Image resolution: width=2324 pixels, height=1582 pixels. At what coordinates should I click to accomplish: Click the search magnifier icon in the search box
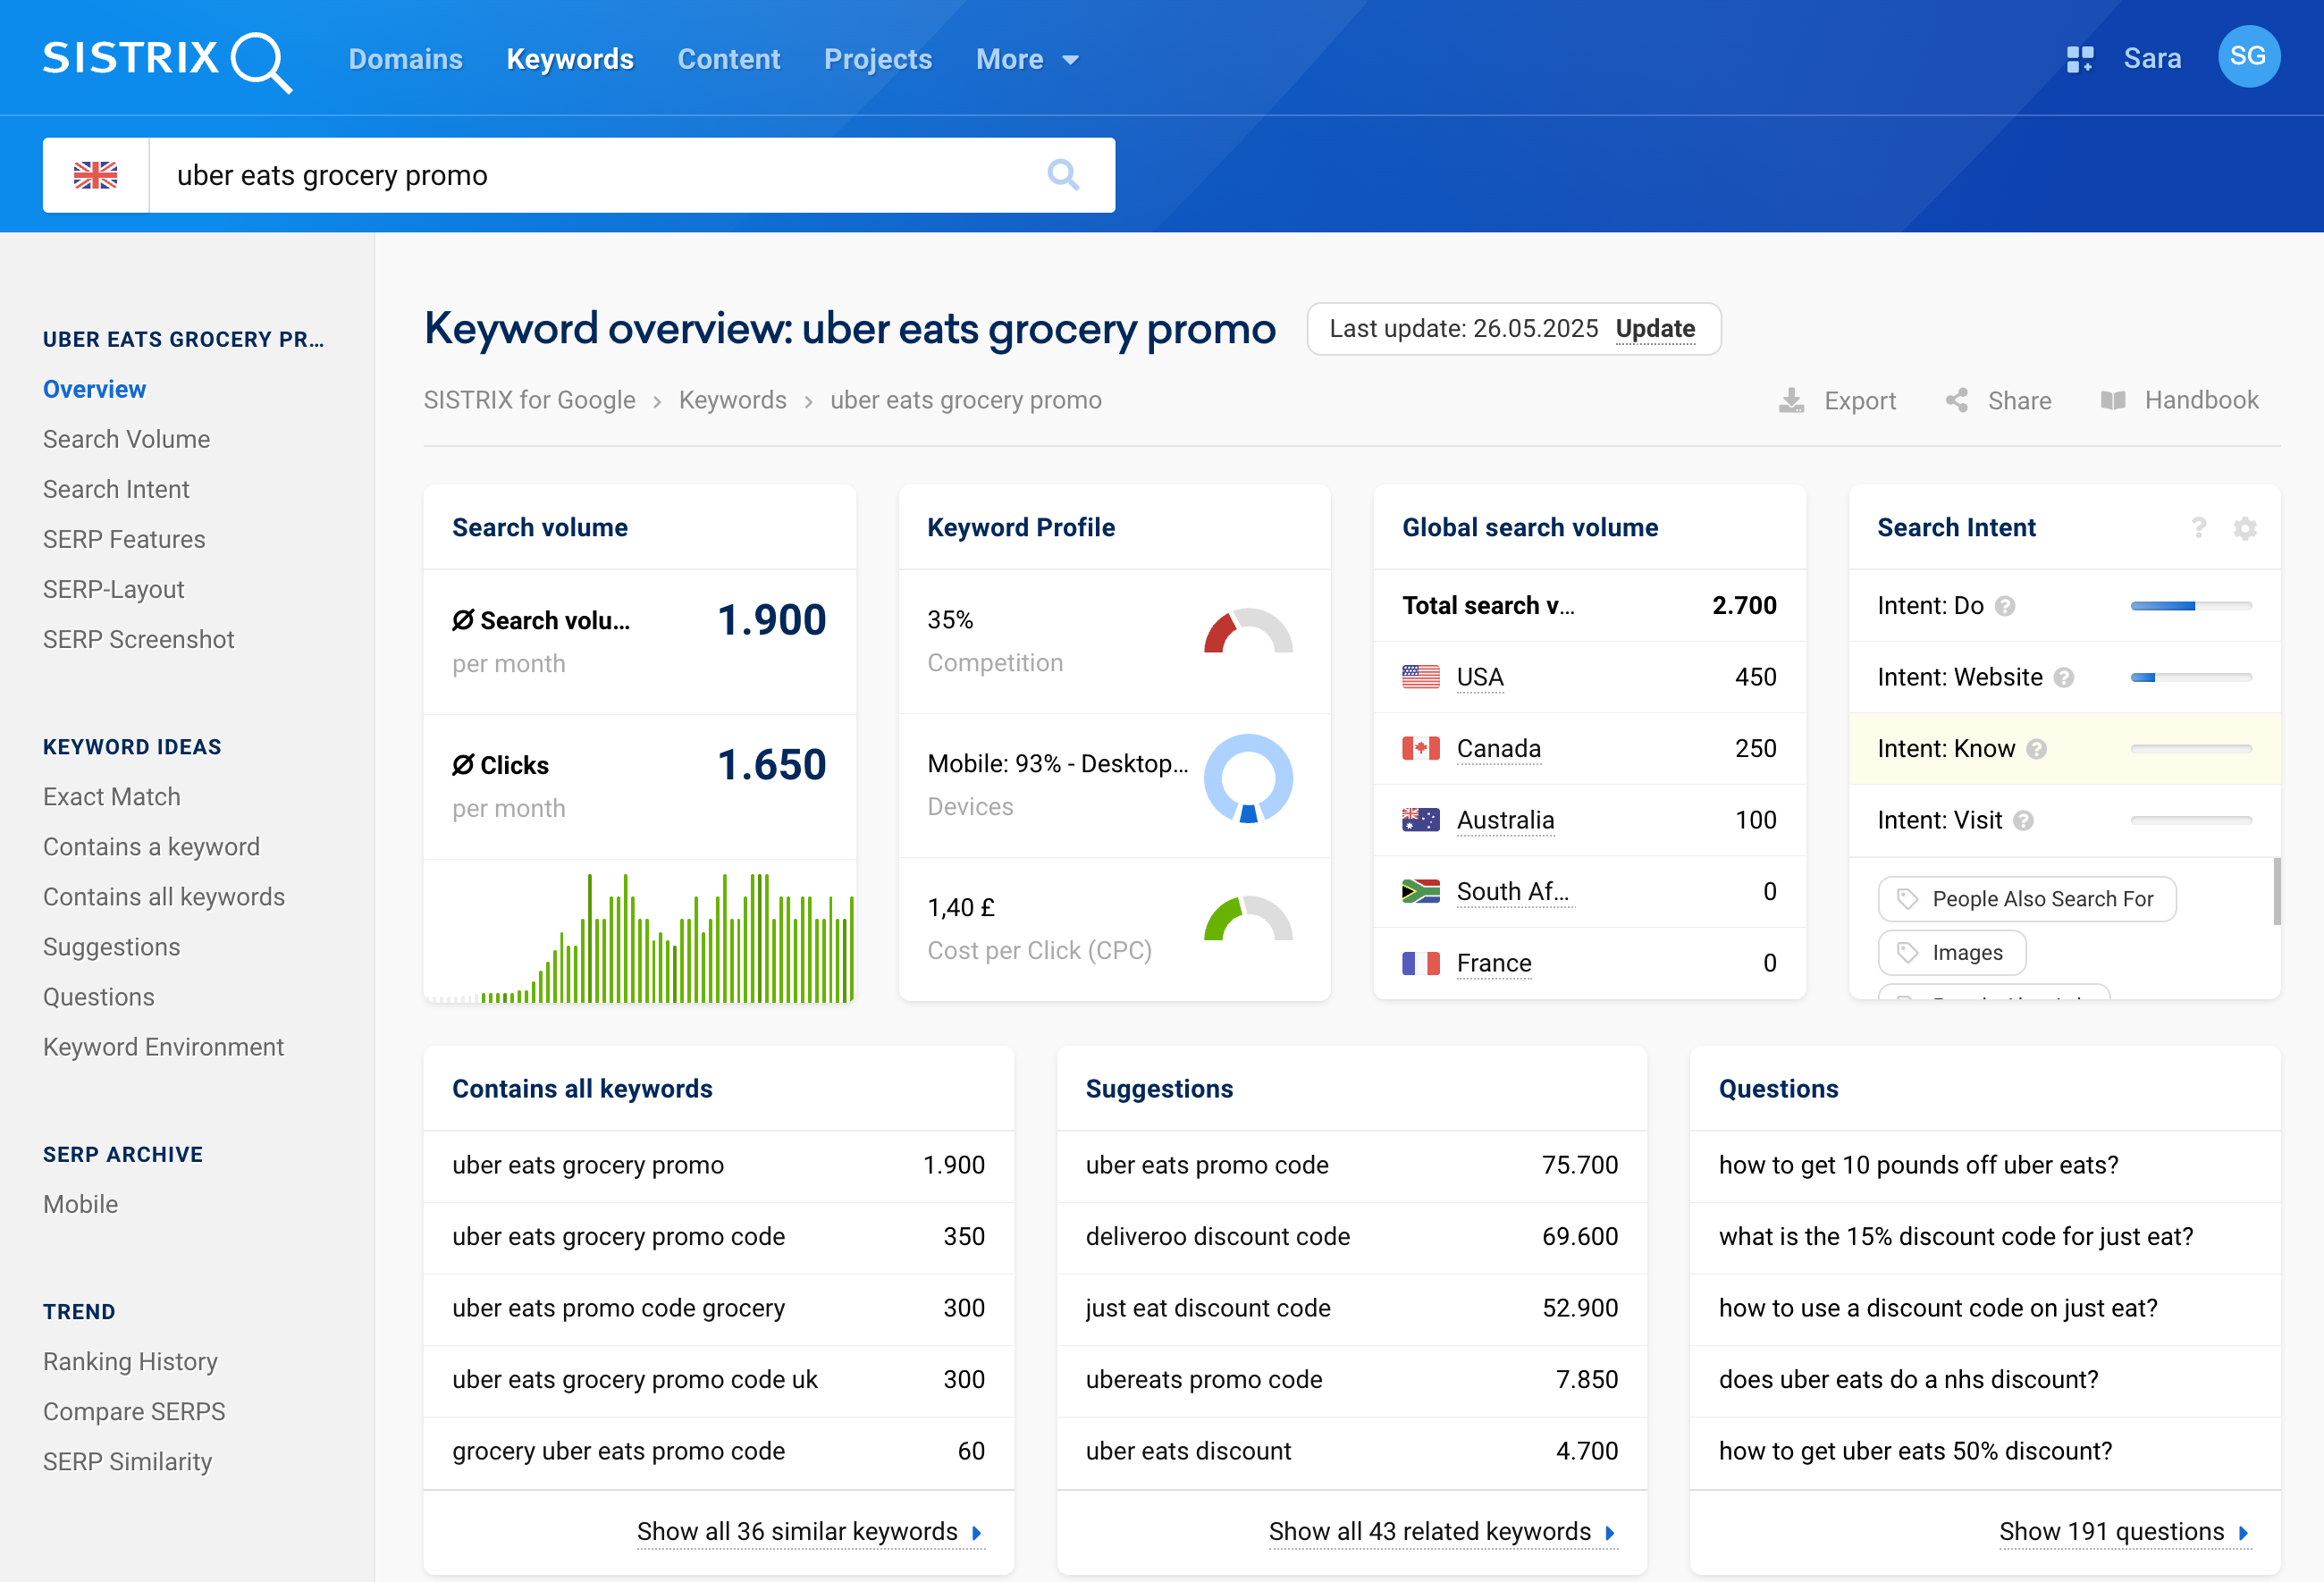pyautogui.click(x=1063, y=175)
